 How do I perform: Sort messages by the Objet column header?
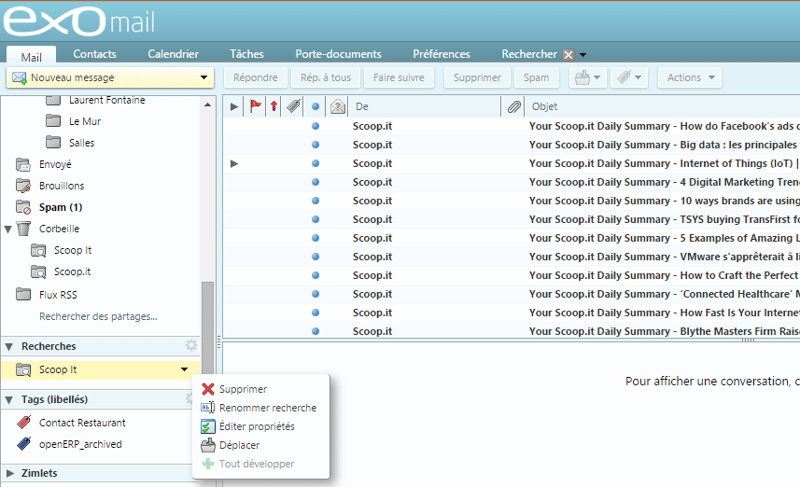coord(544,107)
